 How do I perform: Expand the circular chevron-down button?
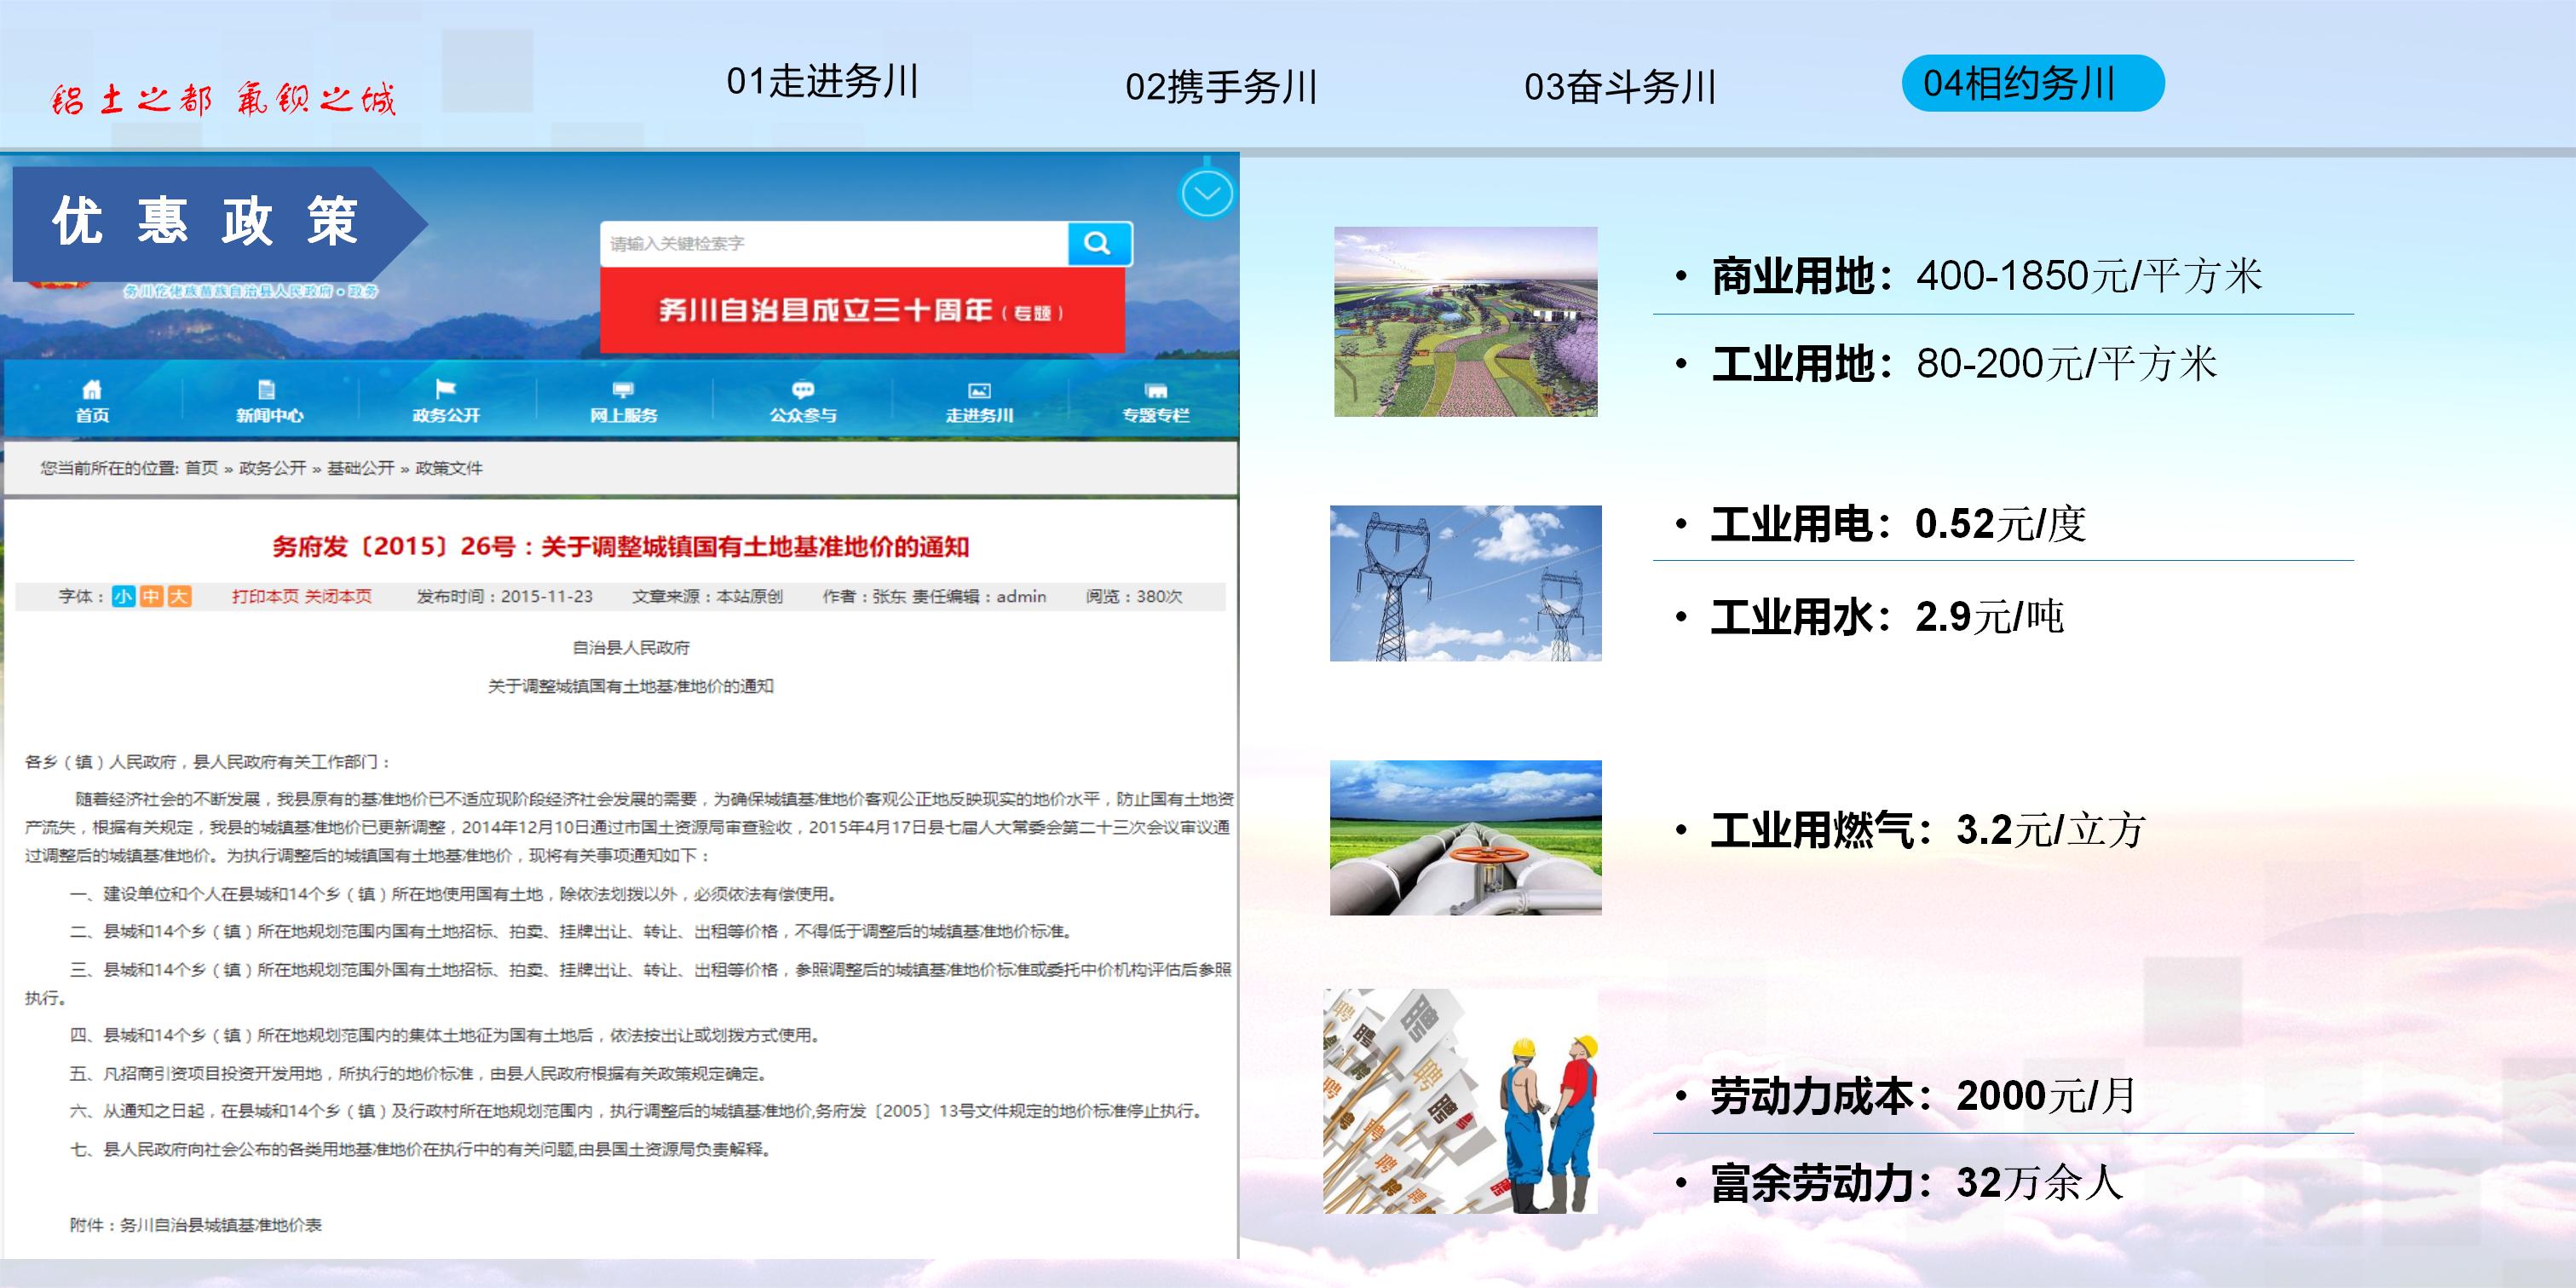pos(1207,194)
